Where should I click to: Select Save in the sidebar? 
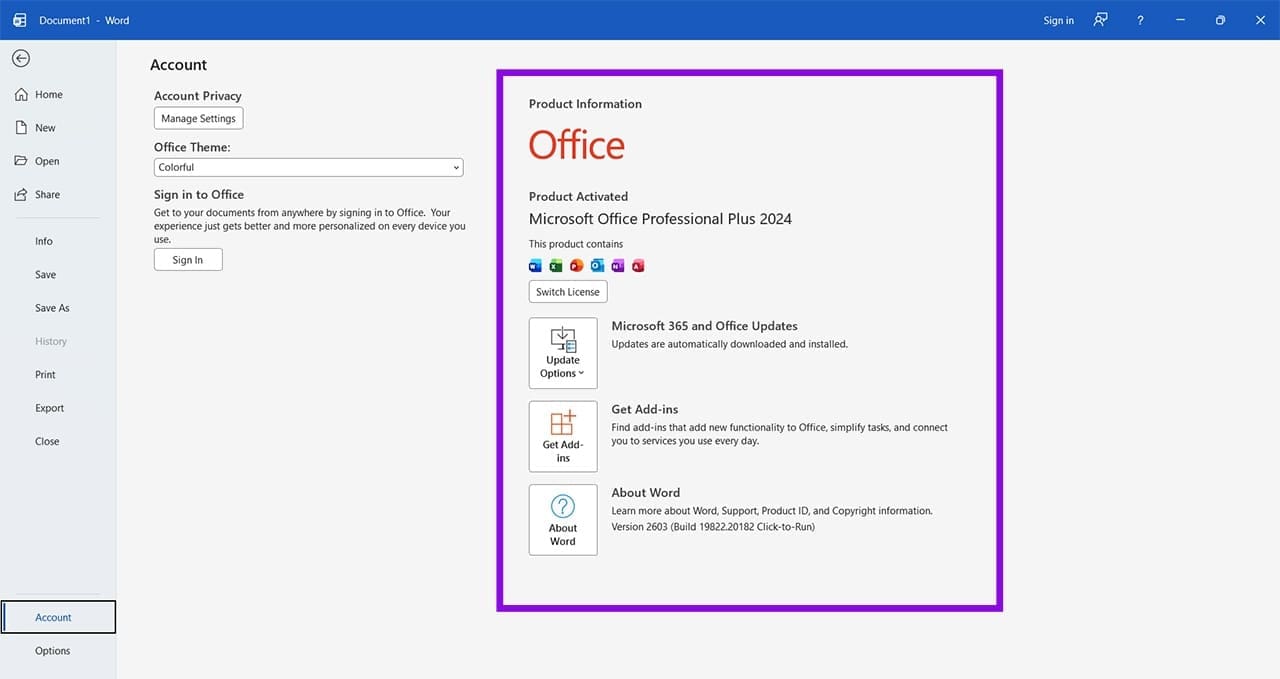46,275
